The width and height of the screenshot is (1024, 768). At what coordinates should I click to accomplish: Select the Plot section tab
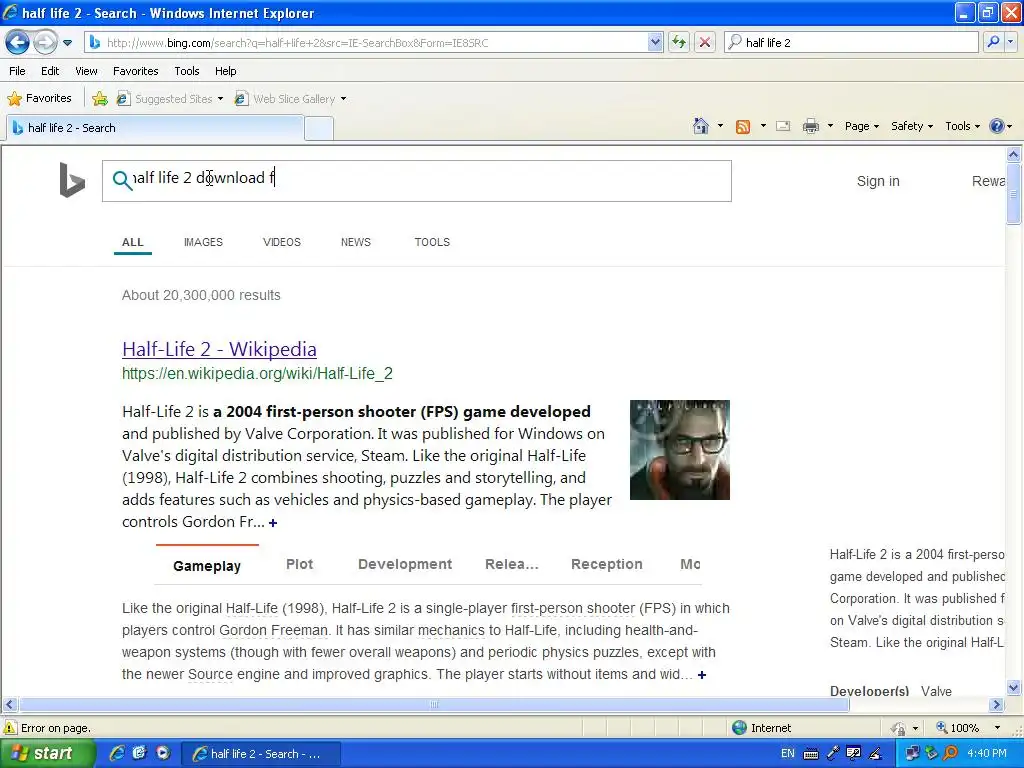point(299,564)
